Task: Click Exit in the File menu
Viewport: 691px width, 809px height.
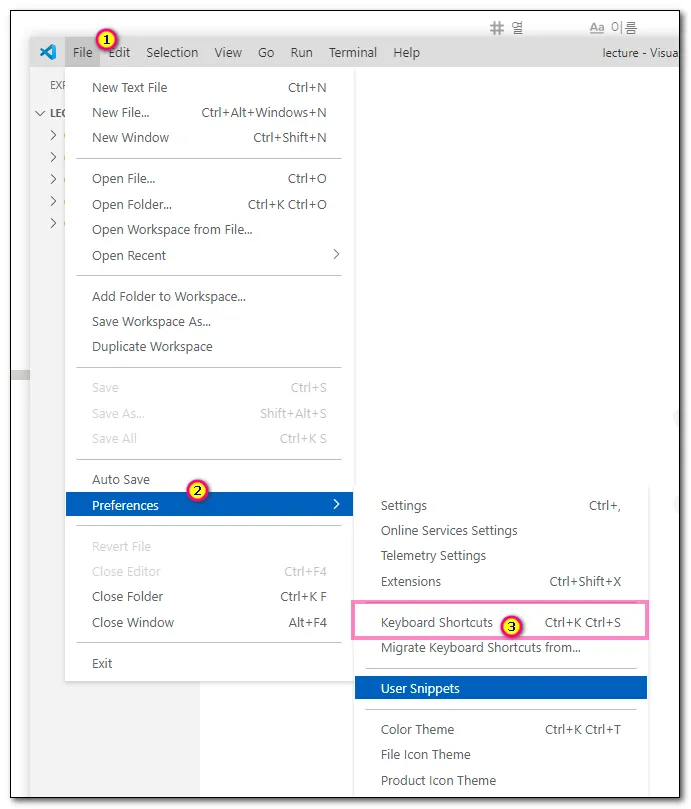Action: [x=103, y=663]
